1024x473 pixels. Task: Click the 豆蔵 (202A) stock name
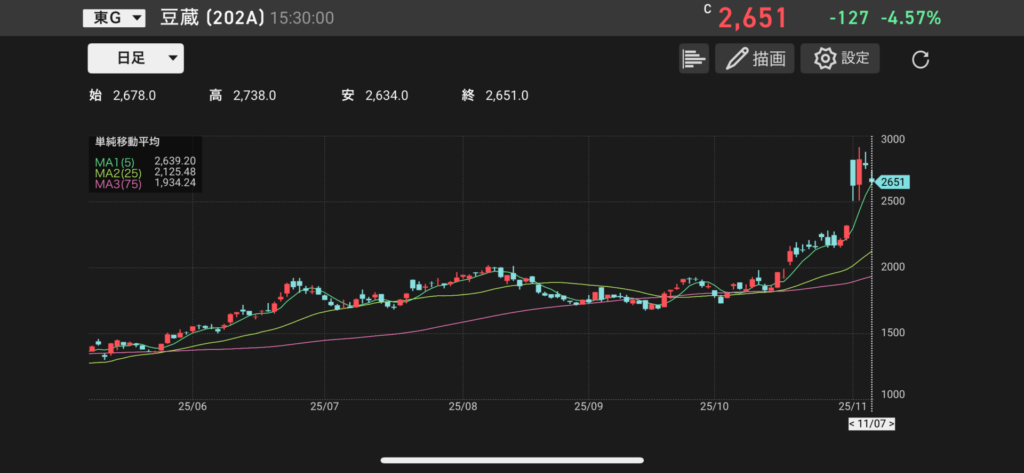pos(212,18)
